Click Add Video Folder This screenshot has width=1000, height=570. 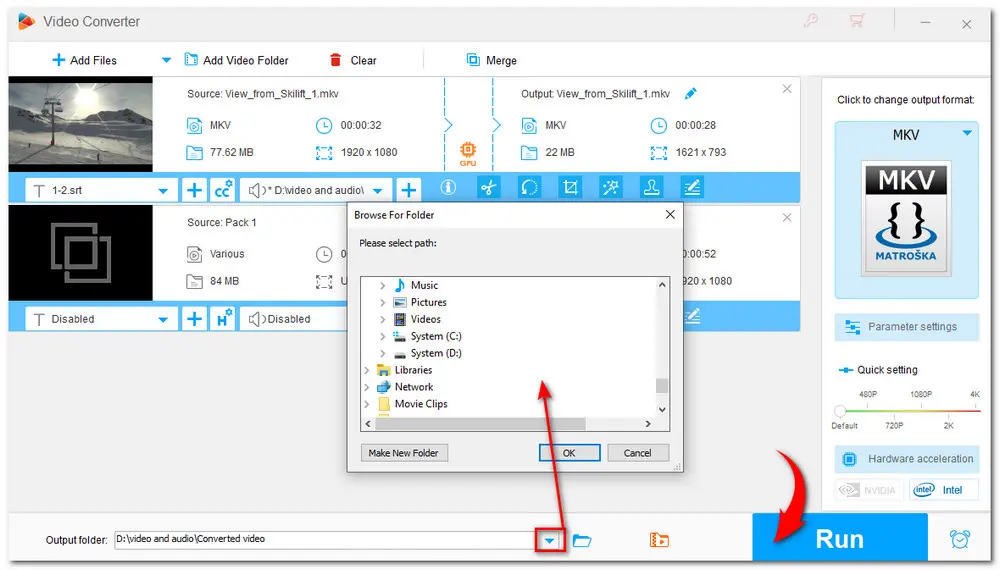[x=237, y=61]
